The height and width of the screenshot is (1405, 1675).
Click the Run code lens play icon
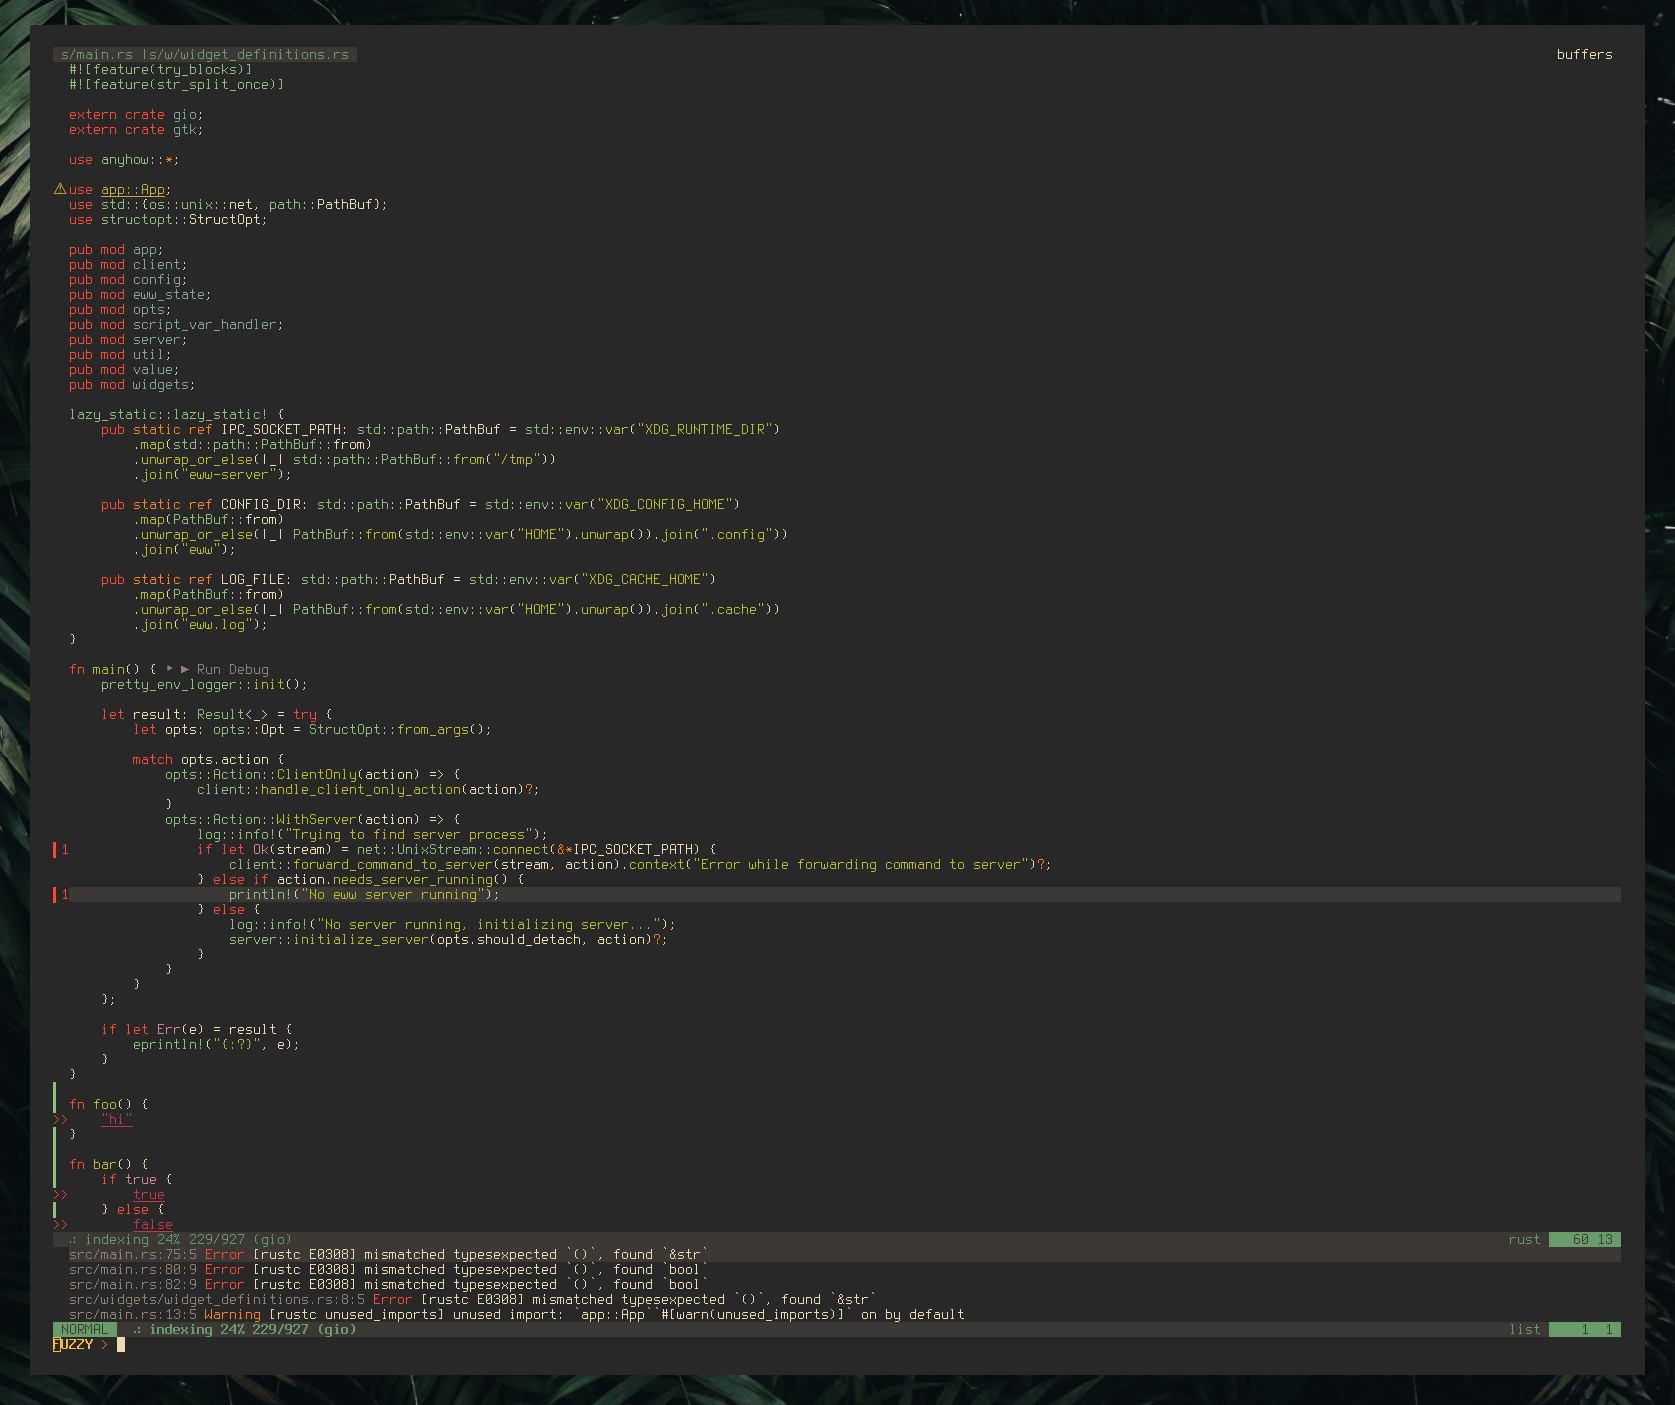(169, 669)
